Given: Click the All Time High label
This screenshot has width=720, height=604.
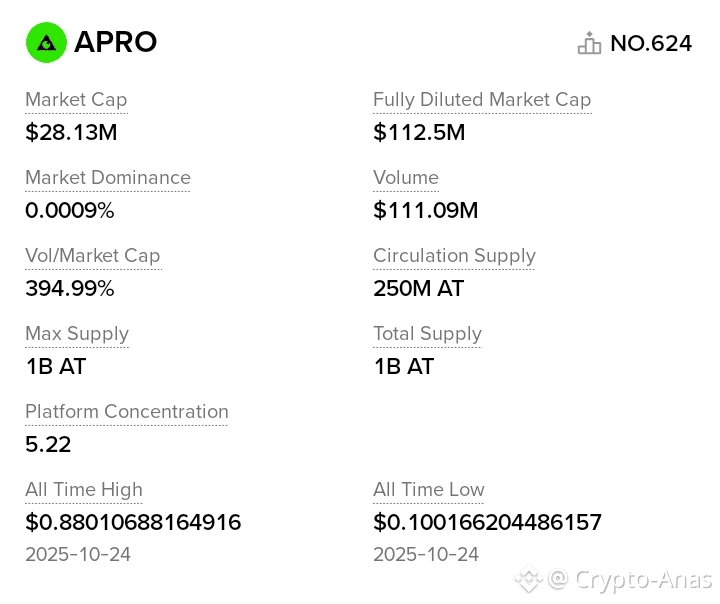Looking at the screenshot, I should coord(84,490).
